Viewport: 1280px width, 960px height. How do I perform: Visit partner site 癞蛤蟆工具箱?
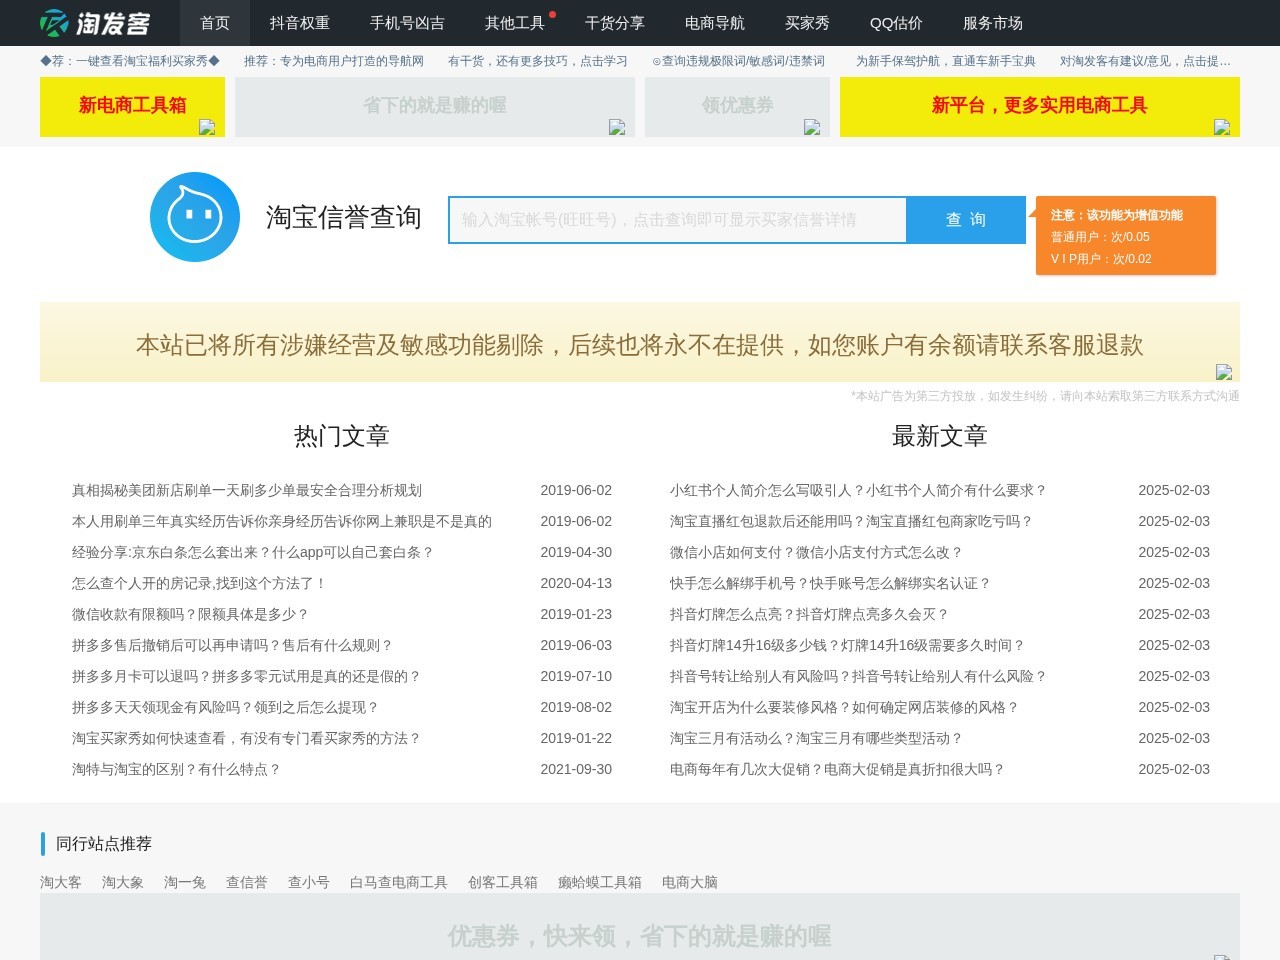[x=600, y=882]
